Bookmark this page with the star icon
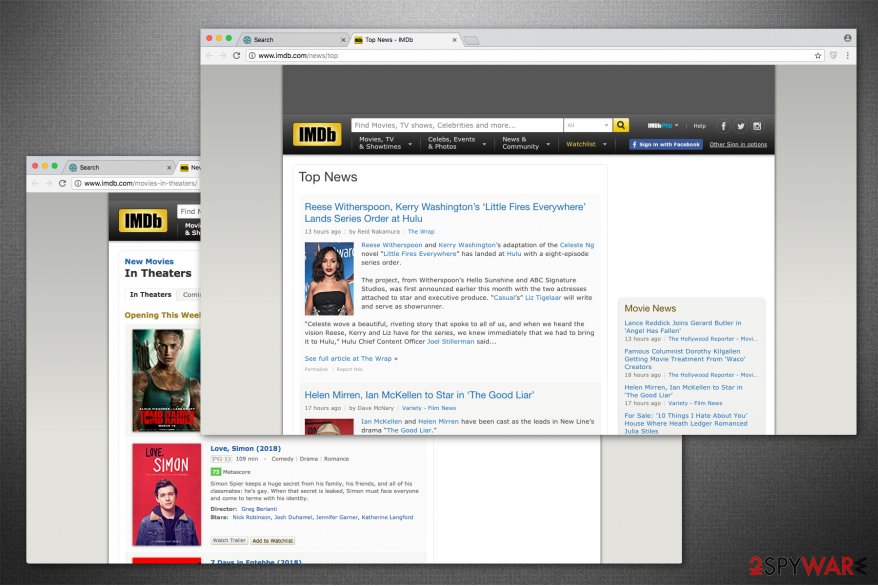 click(818, 55)
